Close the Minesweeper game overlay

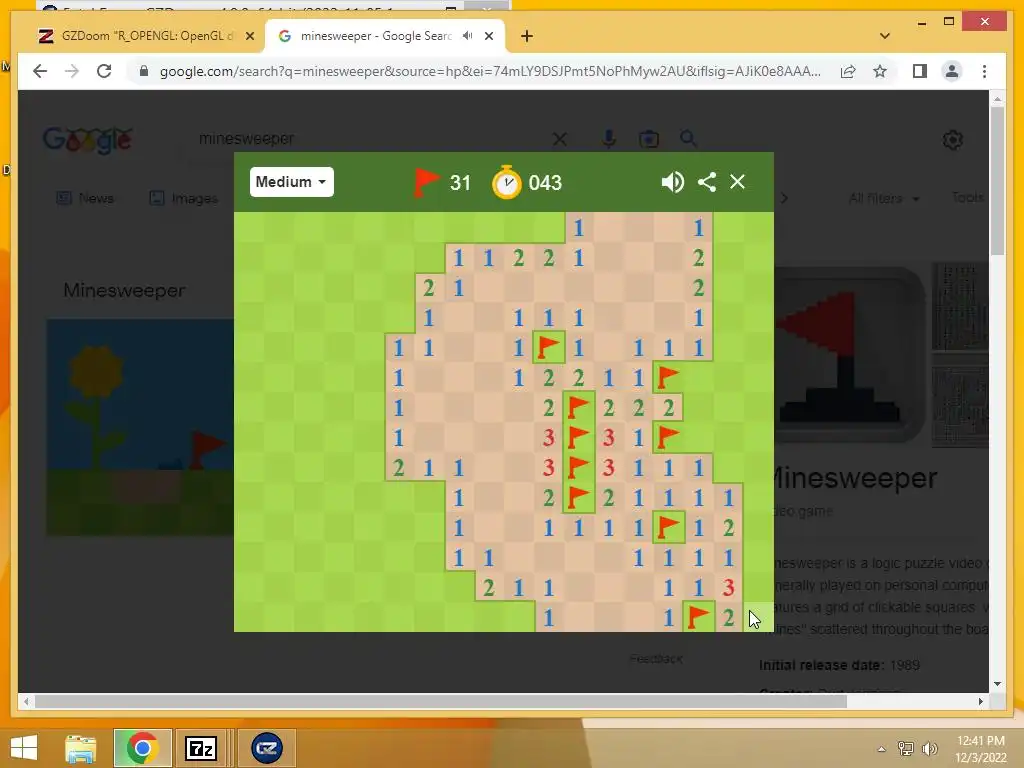click(737, 182)
